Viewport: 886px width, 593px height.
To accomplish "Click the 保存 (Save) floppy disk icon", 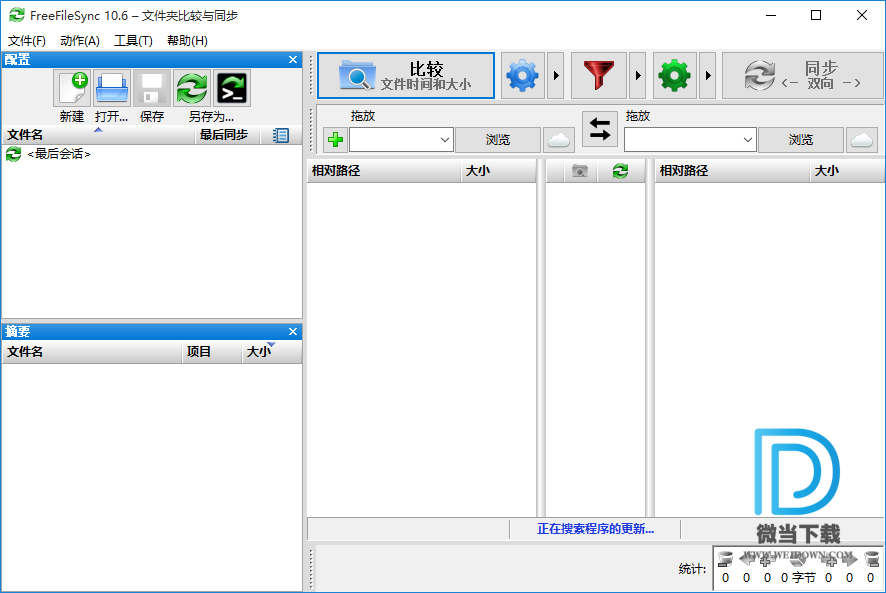I will pyautogui.click(x=152, y=88).
